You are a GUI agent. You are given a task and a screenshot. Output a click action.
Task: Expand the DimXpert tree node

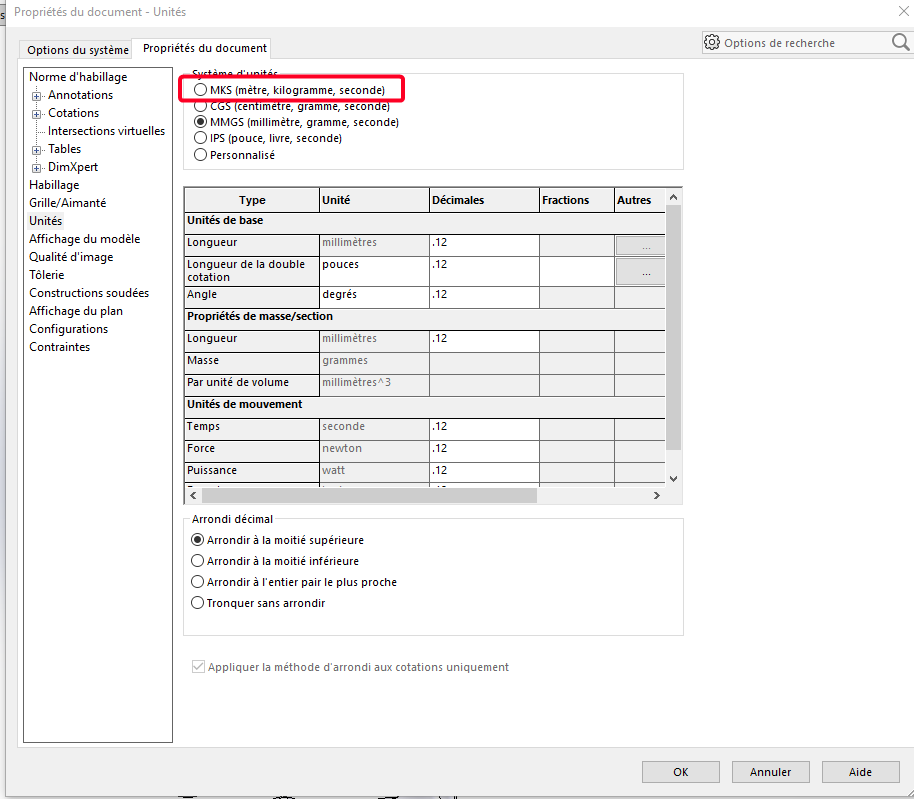click(37, 168)
